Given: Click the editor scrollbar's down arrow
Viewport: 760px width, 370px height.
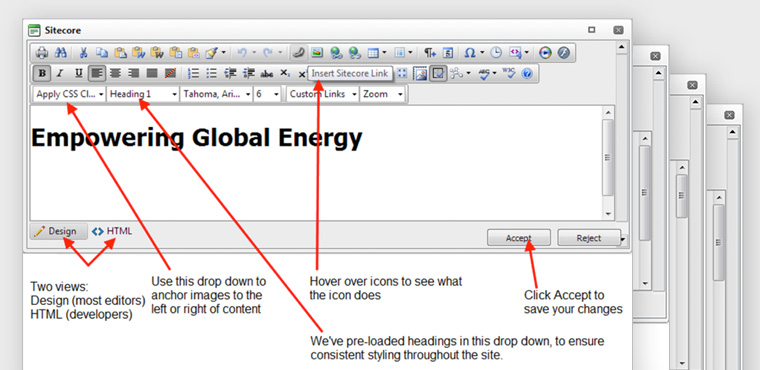Looking at the screenshot, I should point(608,214).
